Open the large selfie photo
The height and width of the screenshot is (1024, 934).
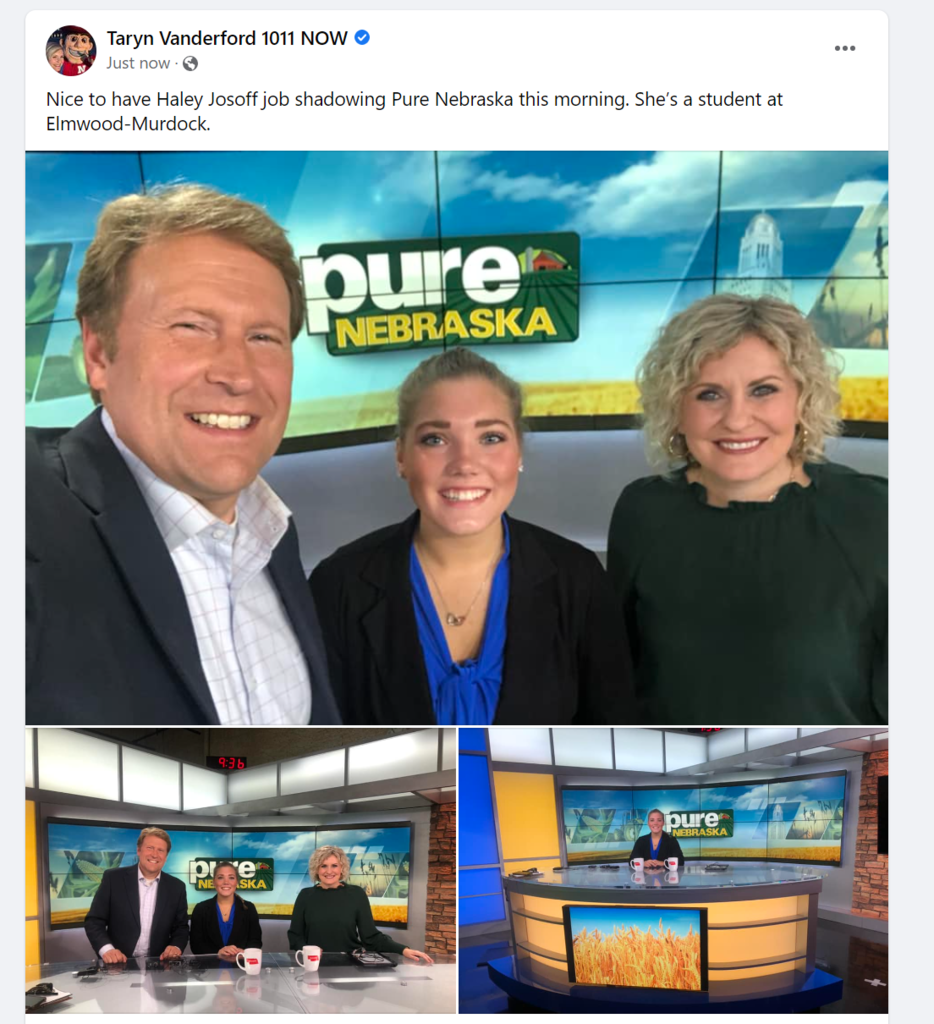tap(457, 438)
